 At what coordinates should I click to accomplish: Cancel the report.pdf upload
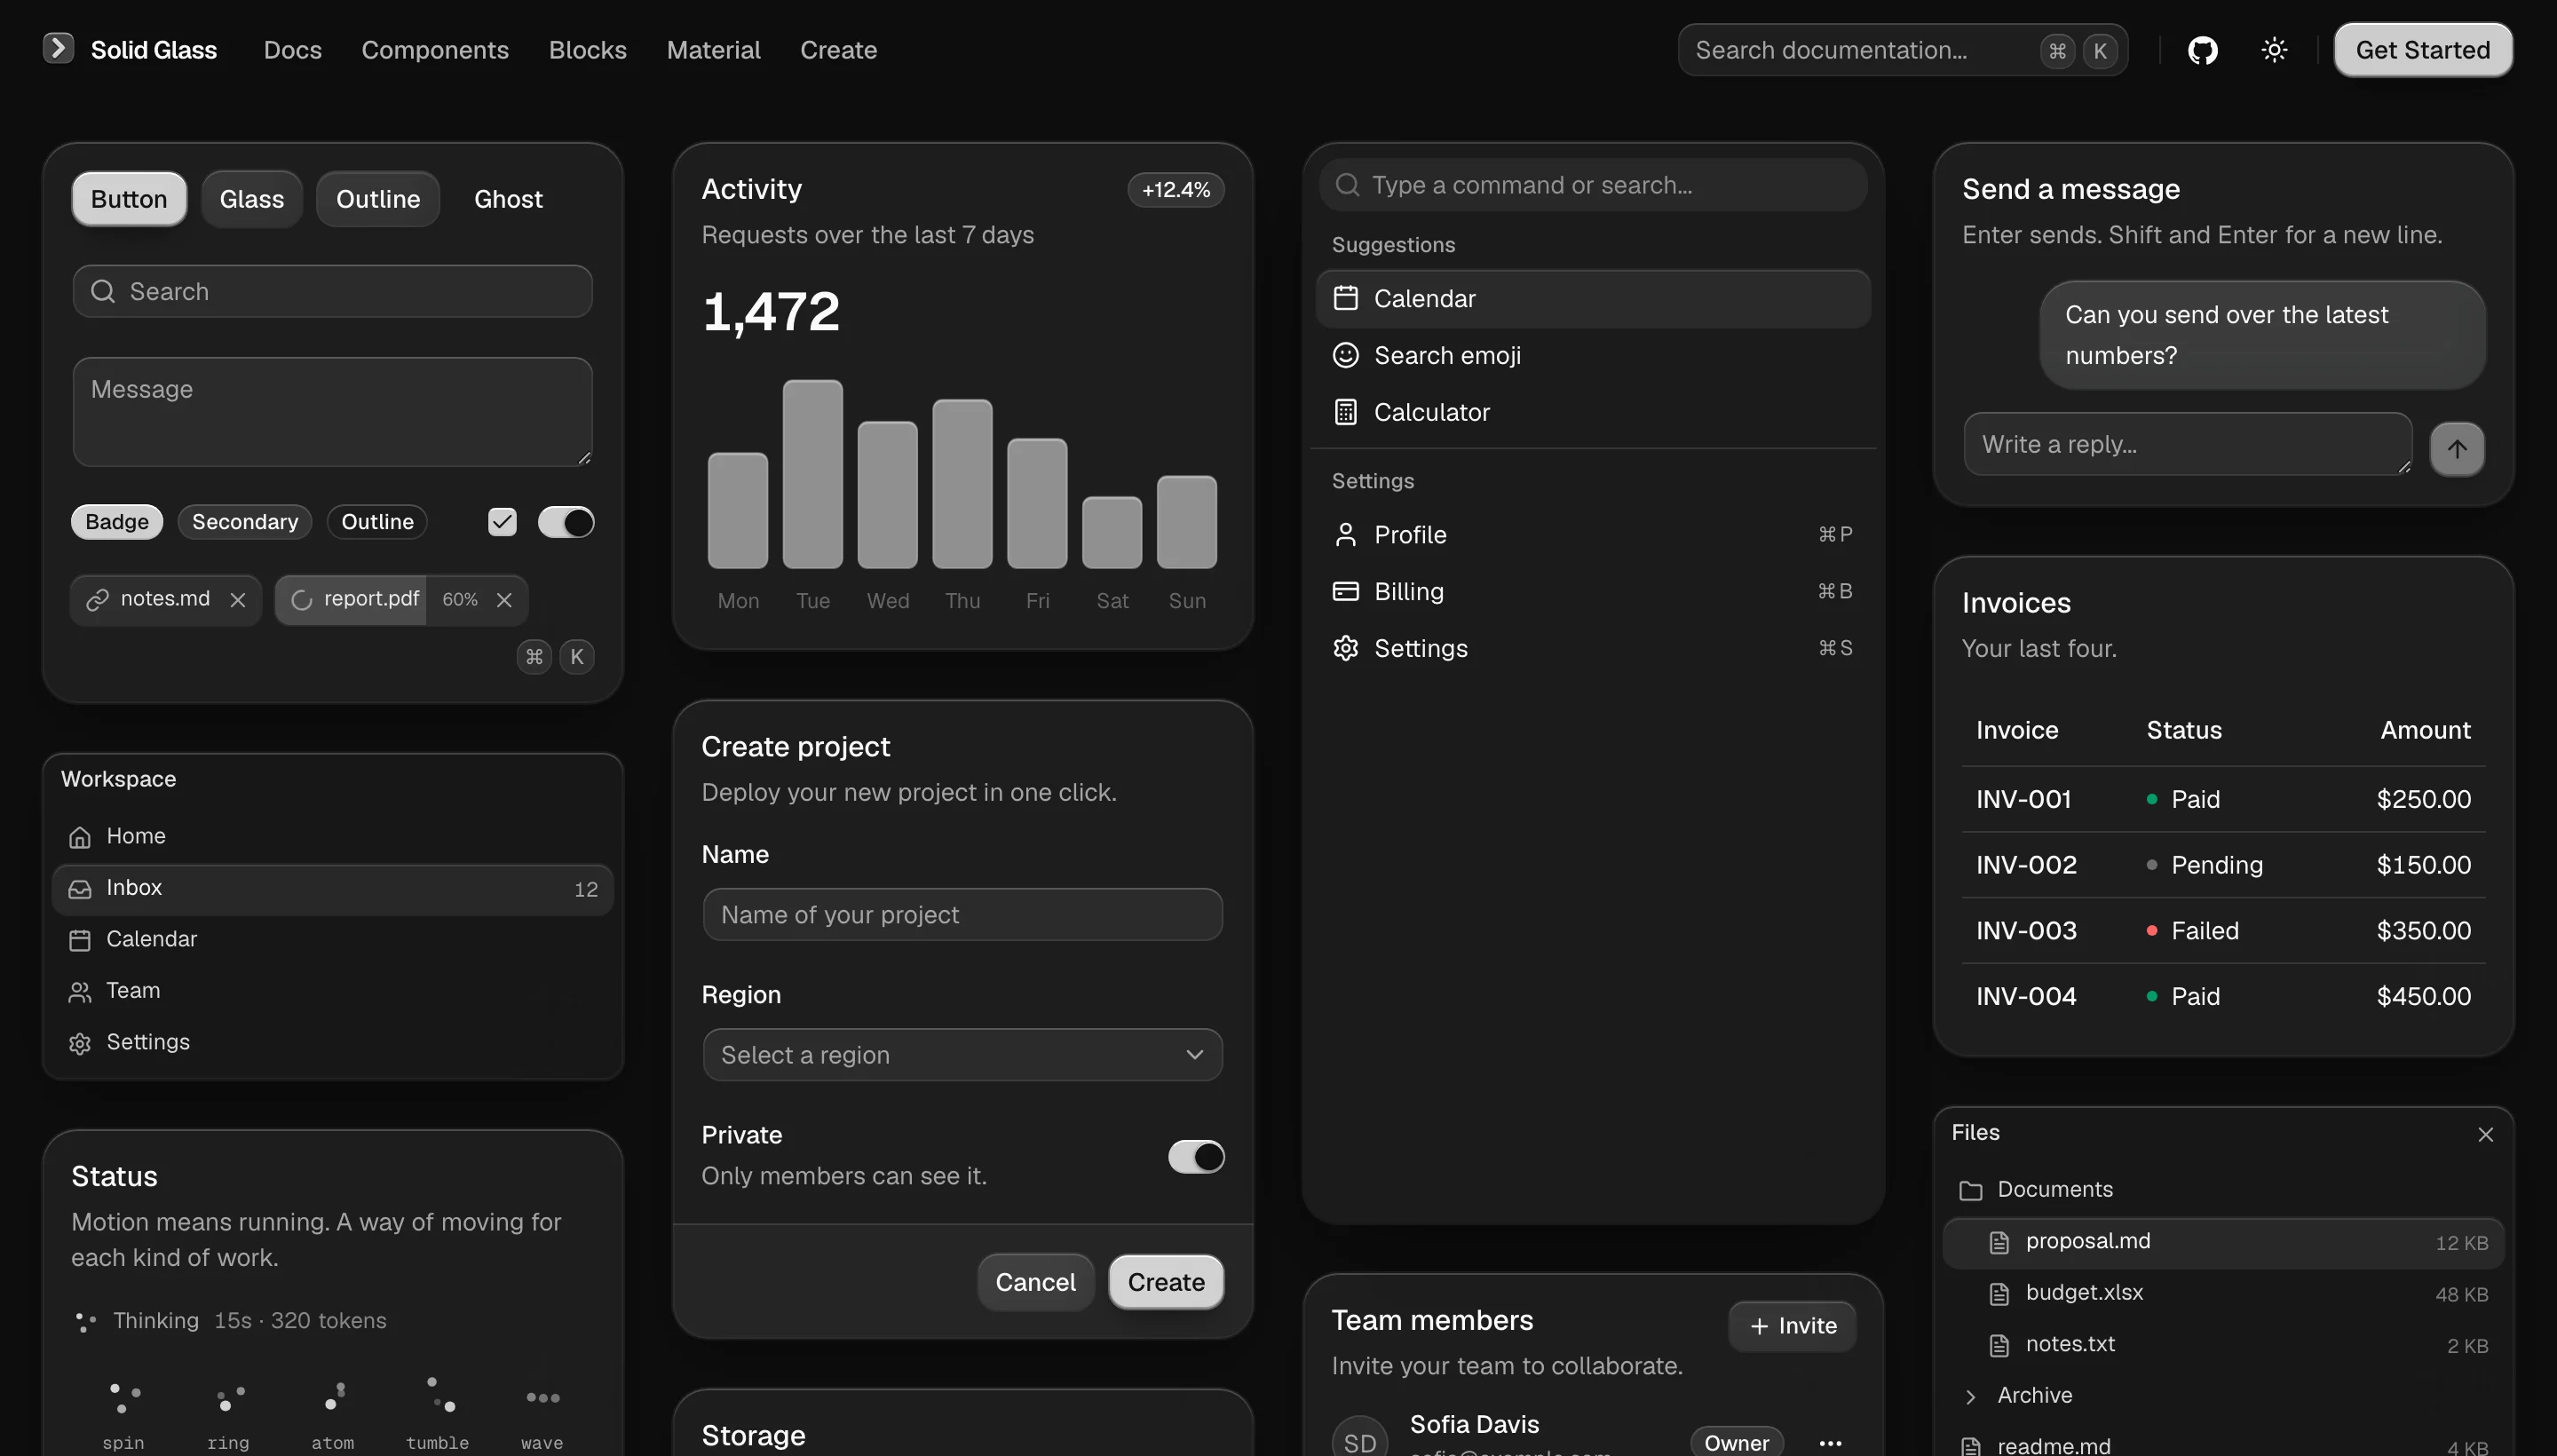tap(504, 600)
